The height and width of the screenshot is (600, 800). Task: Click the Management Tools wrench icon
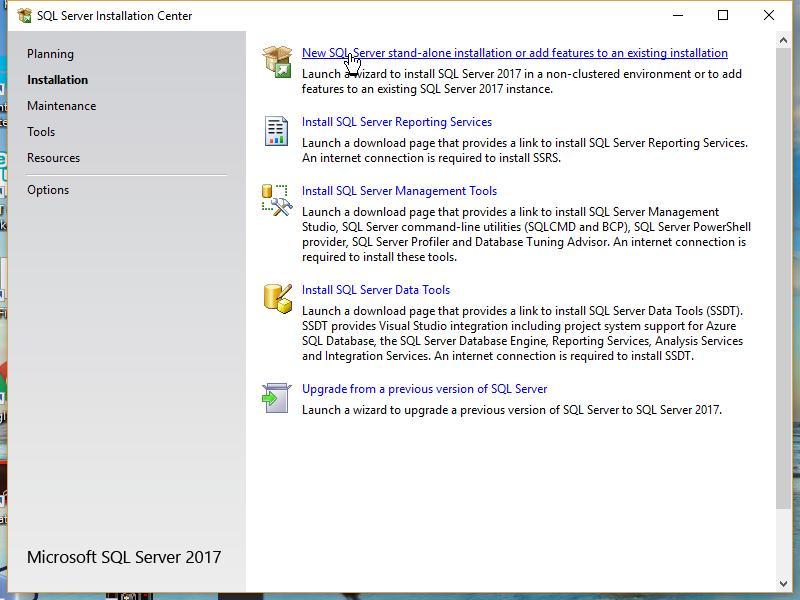277,200
